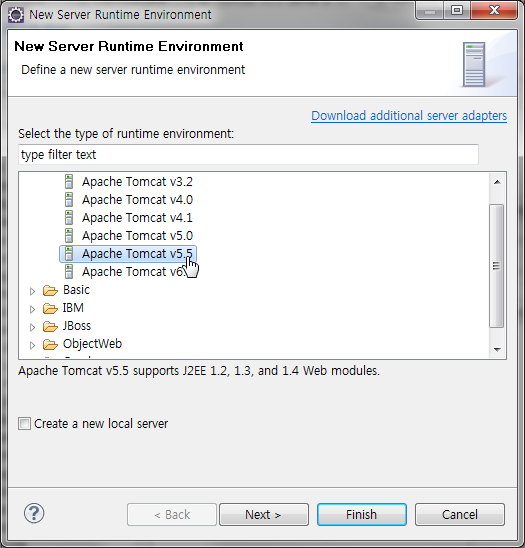Screen dimensions: 525x548
Task: Click the list scrollbar down arrow
Action: pyautogui.click(x=497, y=349)
